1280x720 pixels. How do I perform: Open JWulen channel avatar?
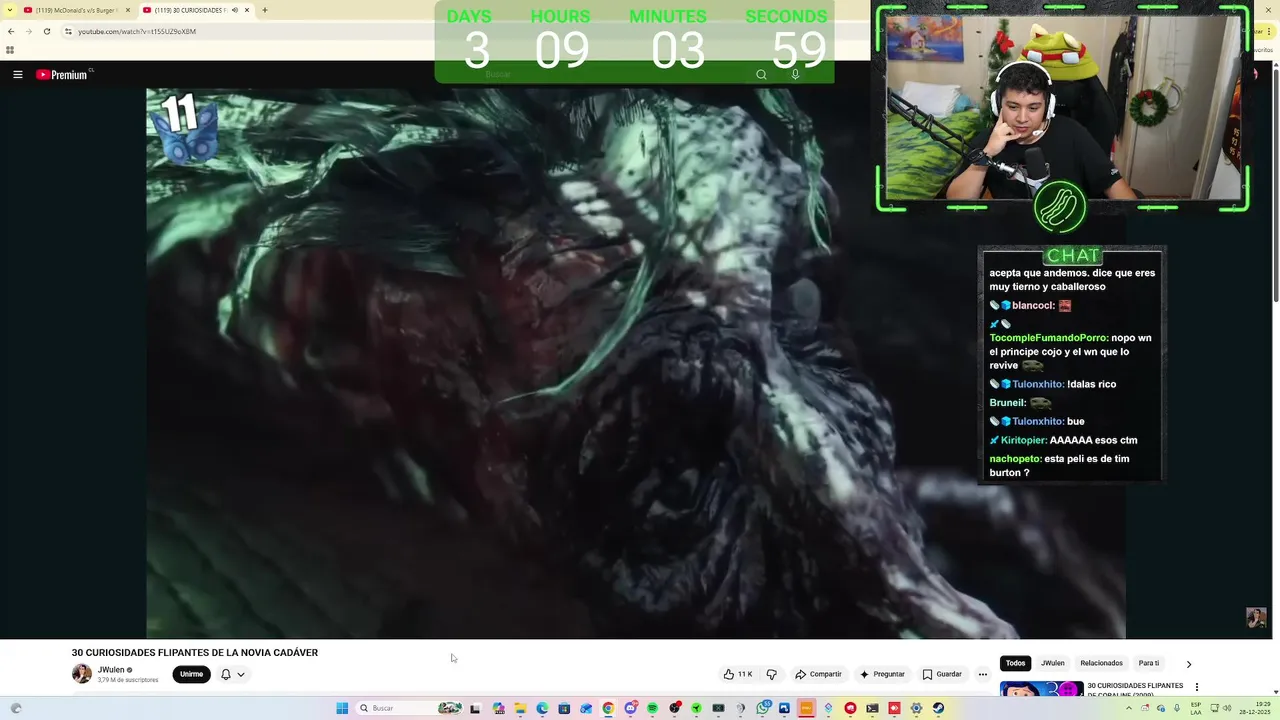coord(82,674)
